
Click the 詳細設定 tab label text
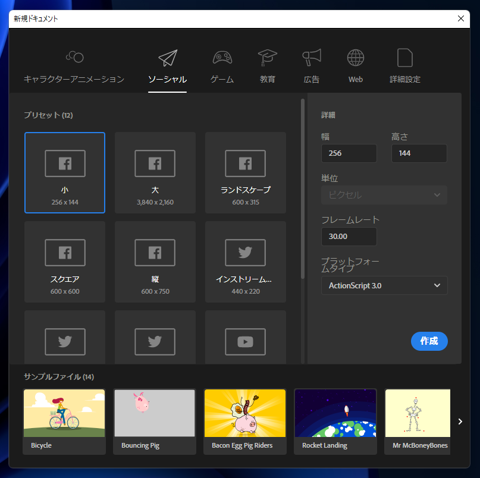tap(405, 79)
